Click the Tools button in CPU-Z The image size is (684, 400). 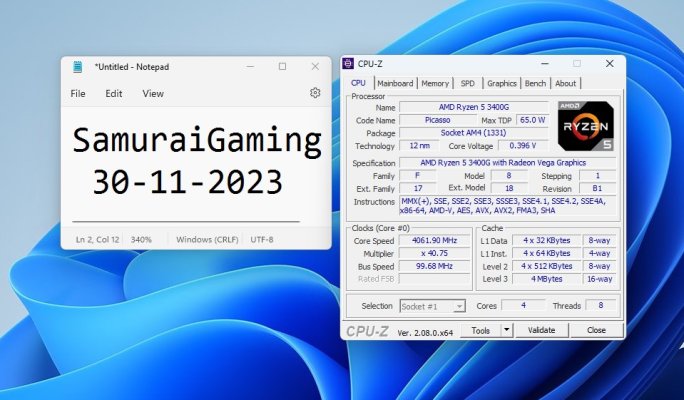tap(481, 330)
